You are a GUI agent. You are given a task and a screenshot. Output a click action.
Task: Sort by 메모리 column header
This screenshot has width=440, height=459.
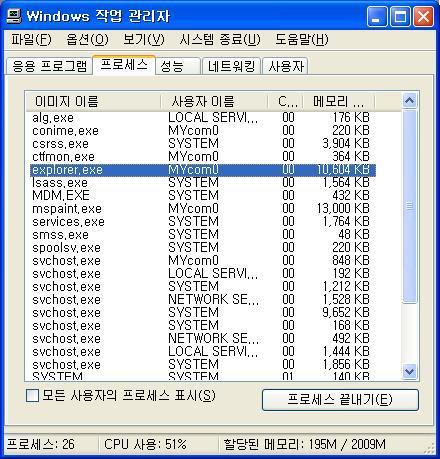[339, 101]
